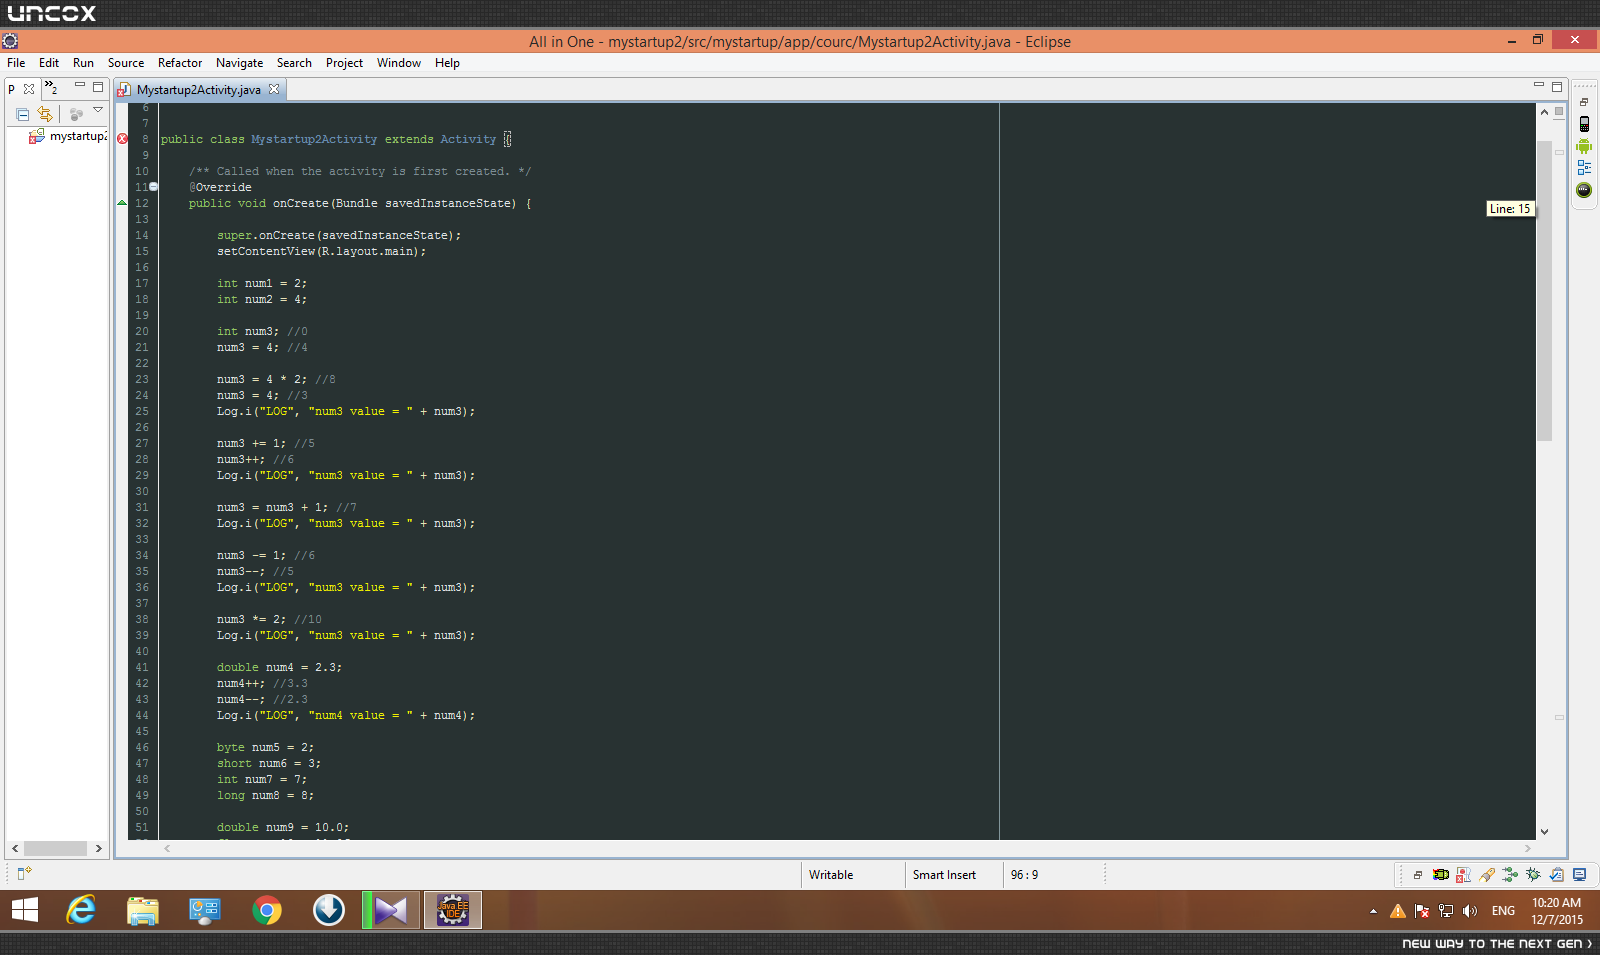The image size is (1600, 955).
Task: Open the Outline view icon in right trim
Action: click(1584, 168)
